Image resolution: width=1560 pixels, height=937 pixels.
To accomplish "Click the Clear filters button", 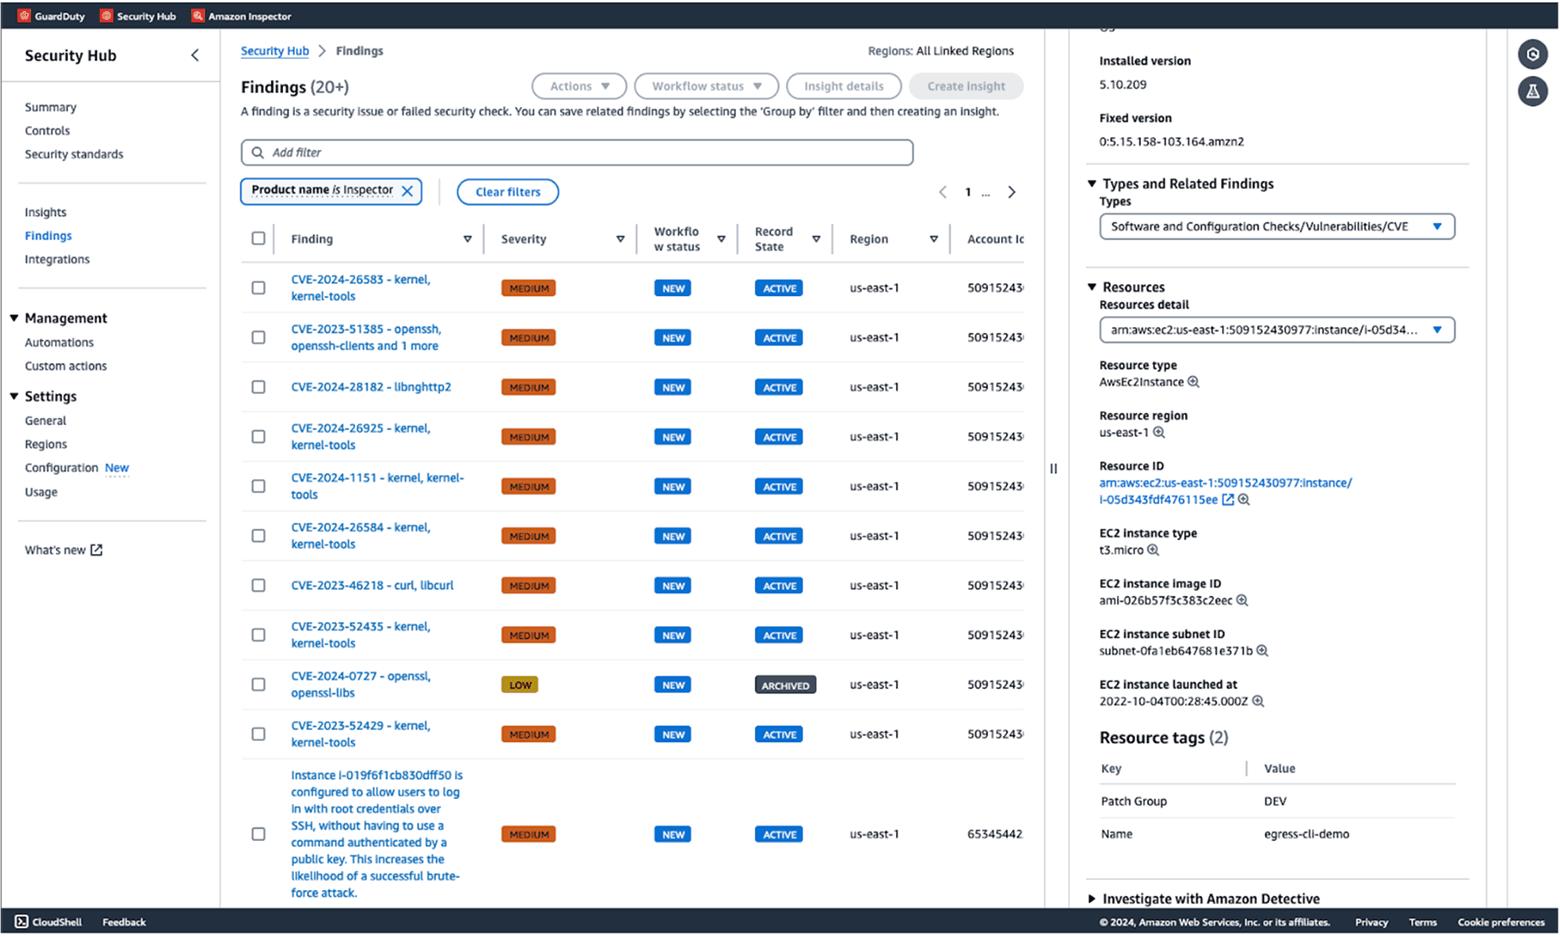I will point(508,192).
